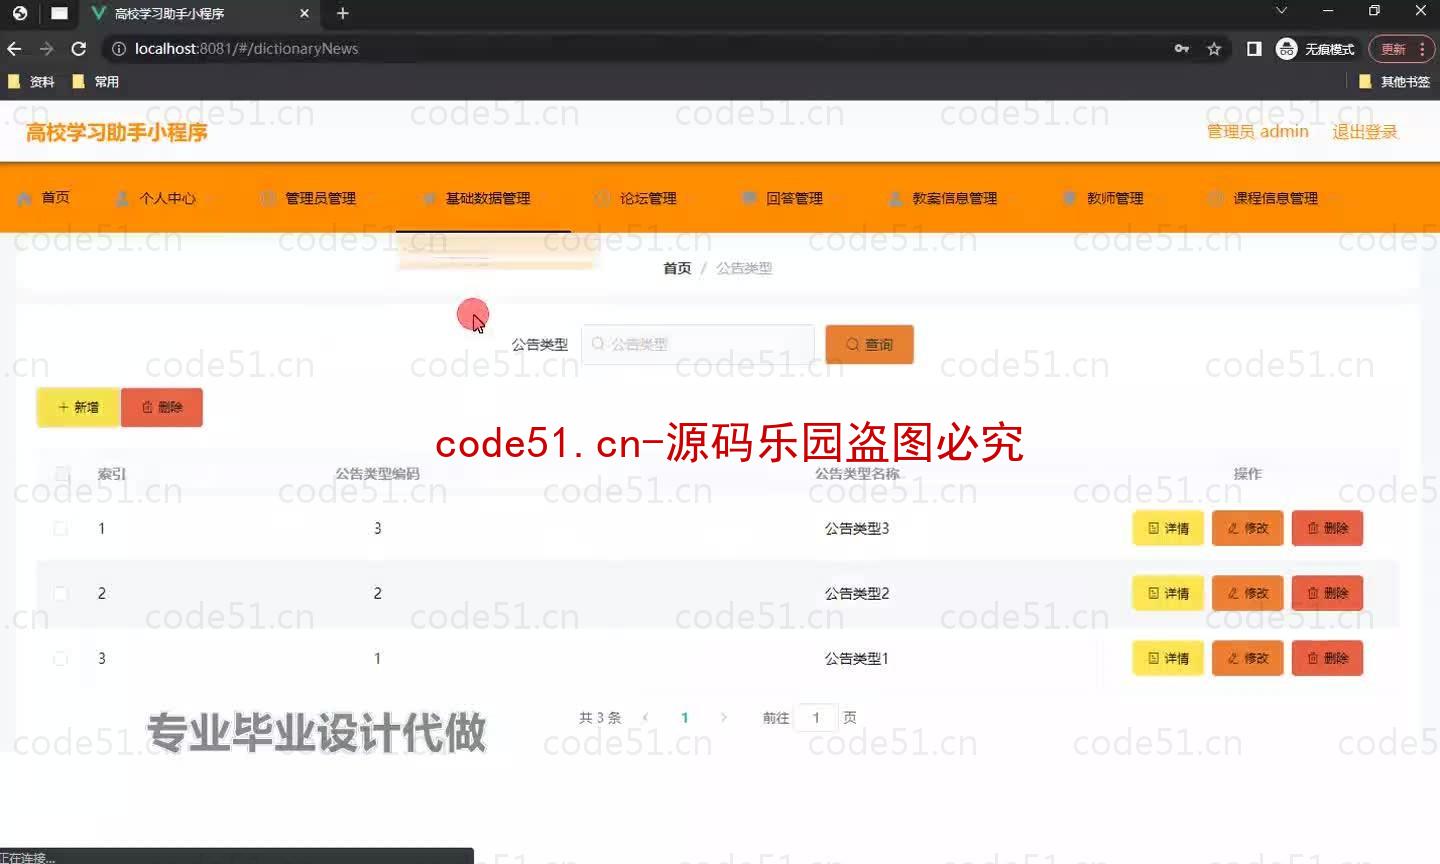Select page 1 in pagination
Screen dimensions: 1440x864
tap(685, 717)
